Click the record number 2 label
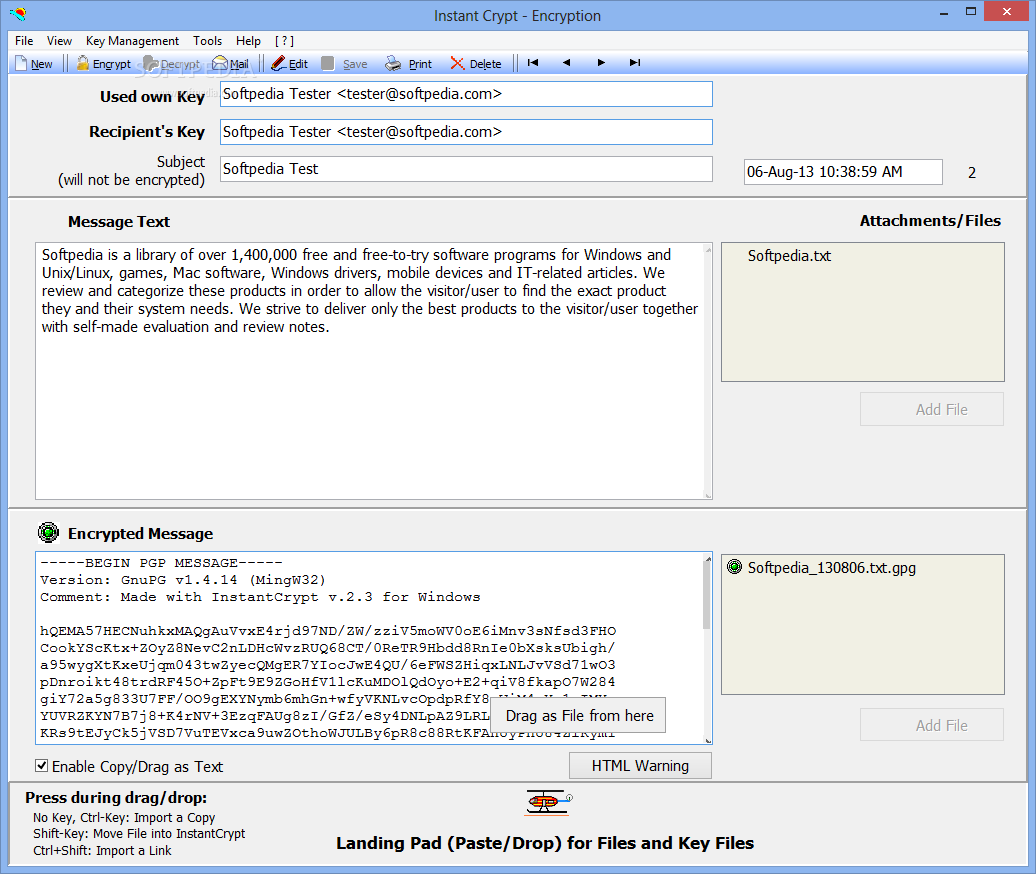This screenshot has height=874, width=1036. 971,172
